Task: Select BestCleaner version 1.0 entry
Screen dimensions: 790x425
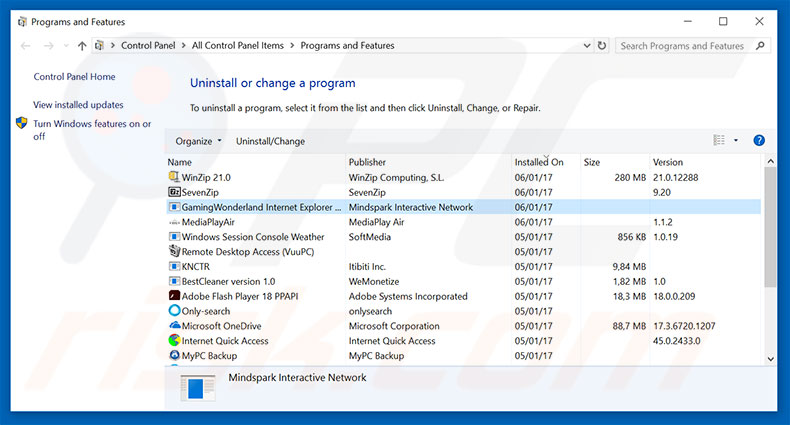Action: (x=228, y=281)
